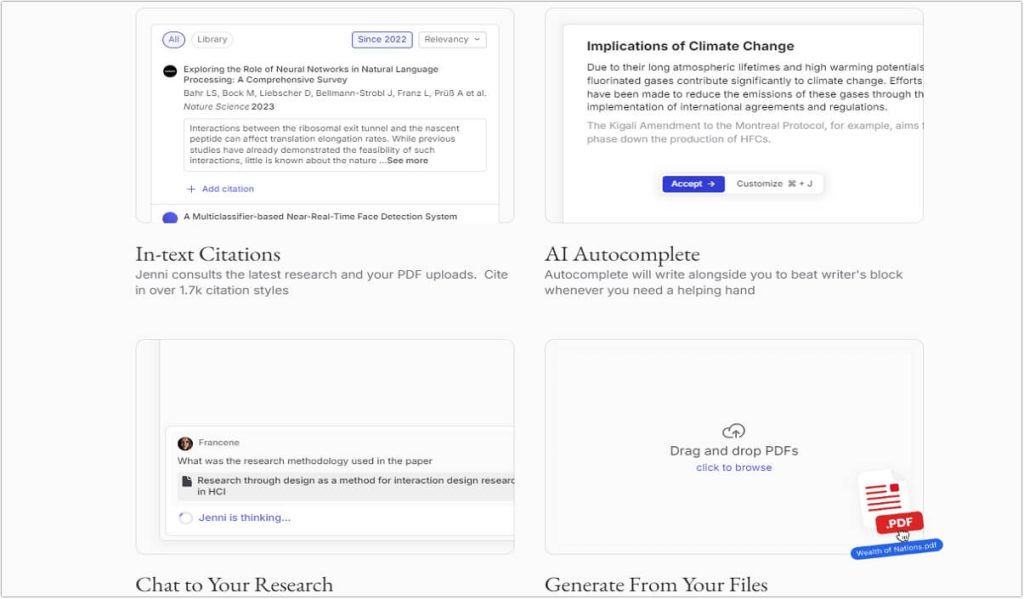Click the plus icon for Add citation
Image resolution: width=1024 pixels, height=599 pixels.
click(x=191, y=189)
